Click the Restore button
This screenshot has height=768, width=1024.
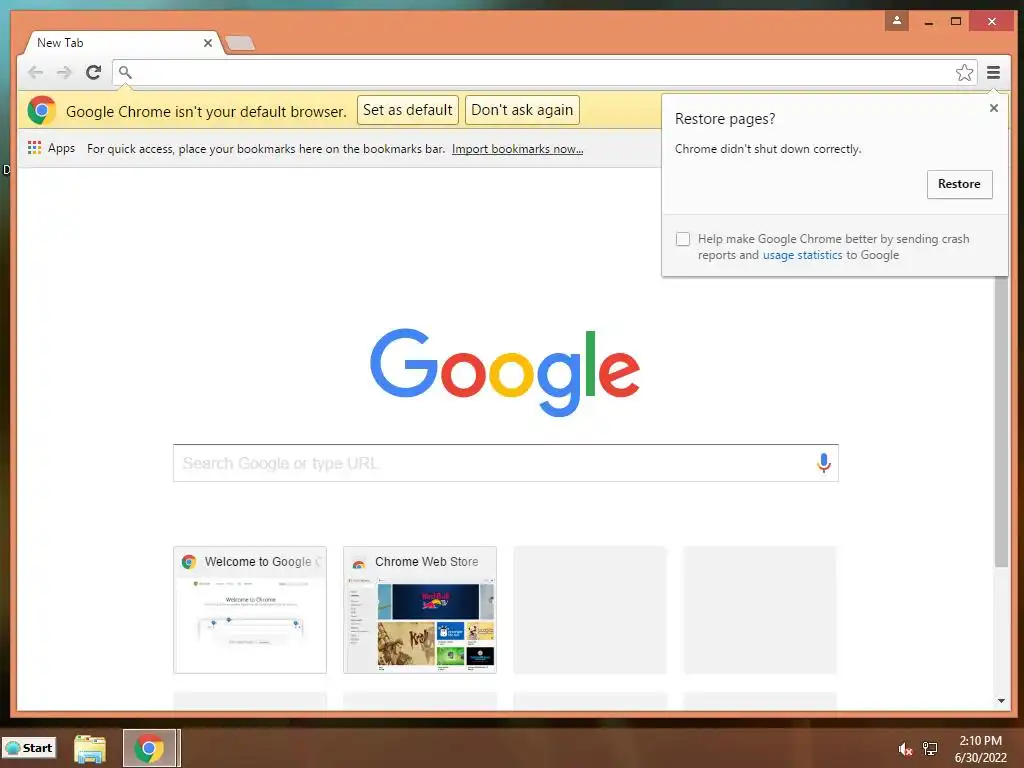(959, 184)
